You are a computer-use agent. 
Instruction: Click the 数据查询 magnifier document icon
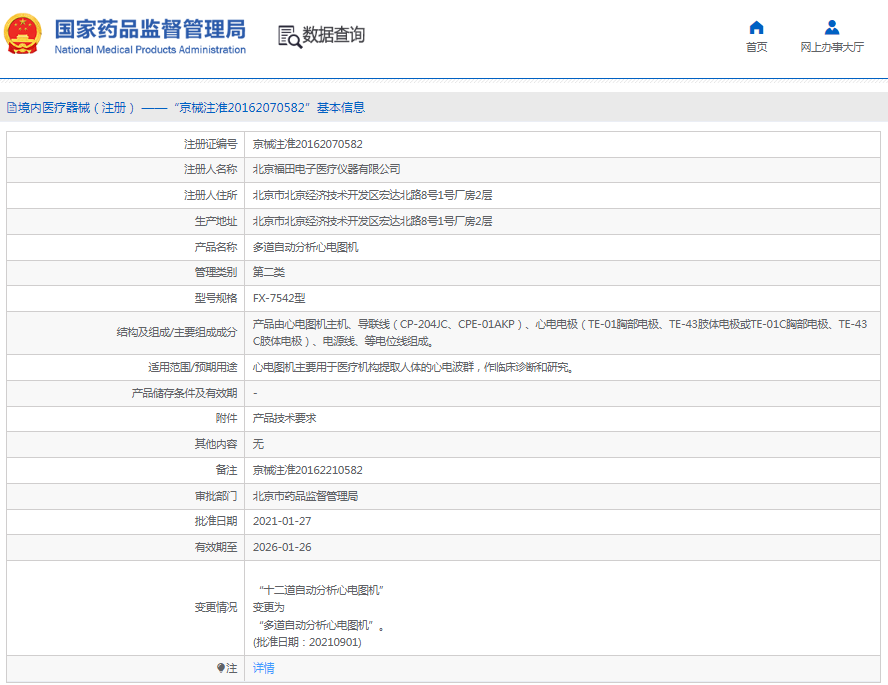pos(288,36)
